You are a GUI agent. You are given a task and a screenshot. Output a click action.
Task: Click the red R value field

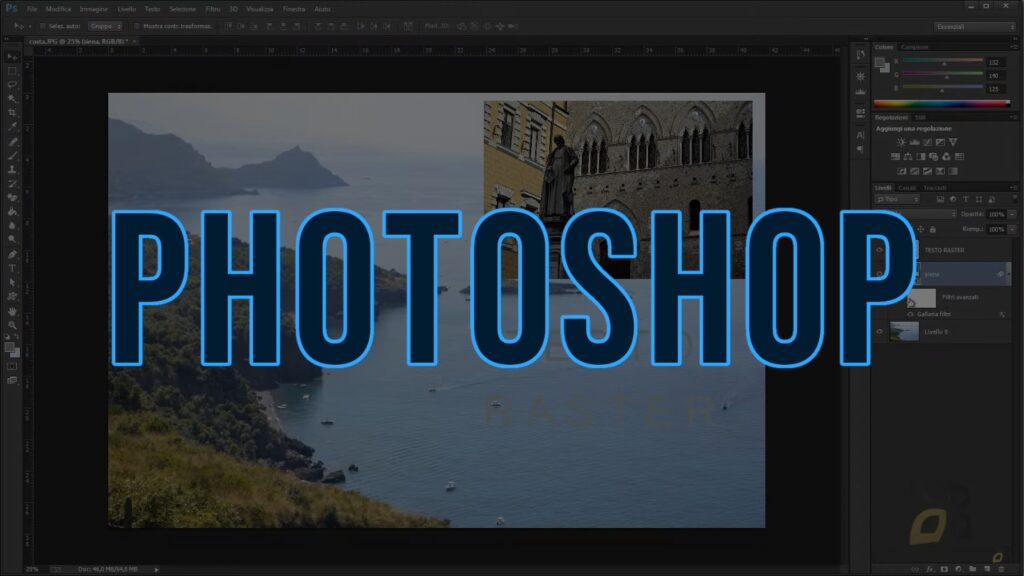click(995, 62)
